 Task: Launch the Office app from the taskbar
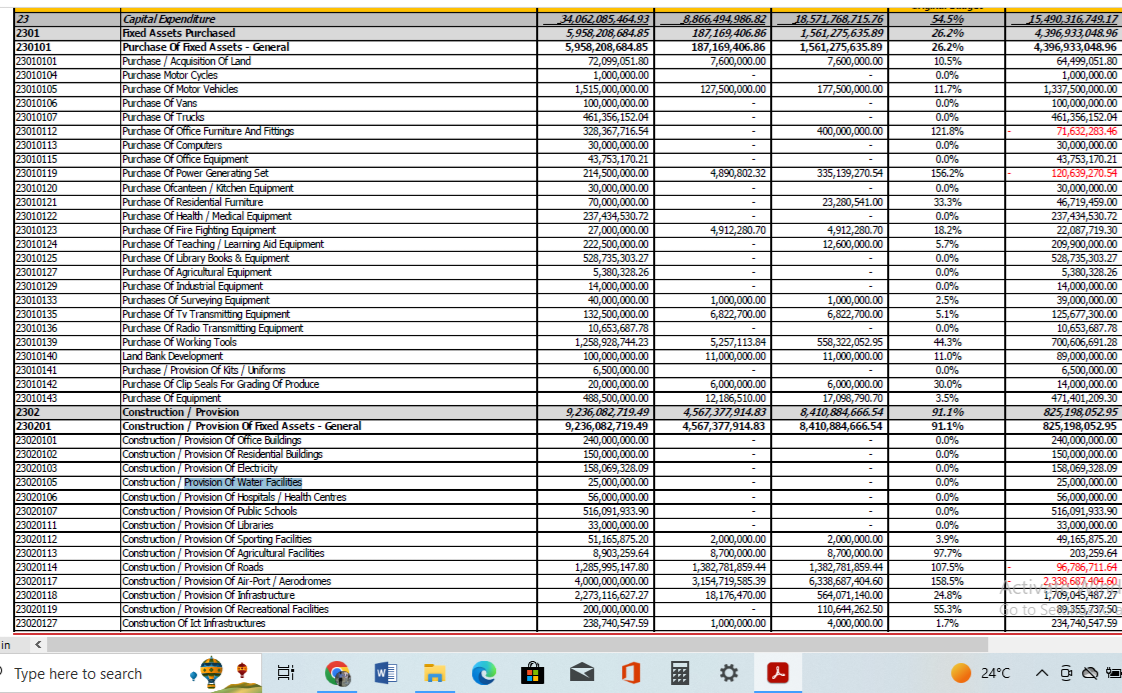pos(630,673)
